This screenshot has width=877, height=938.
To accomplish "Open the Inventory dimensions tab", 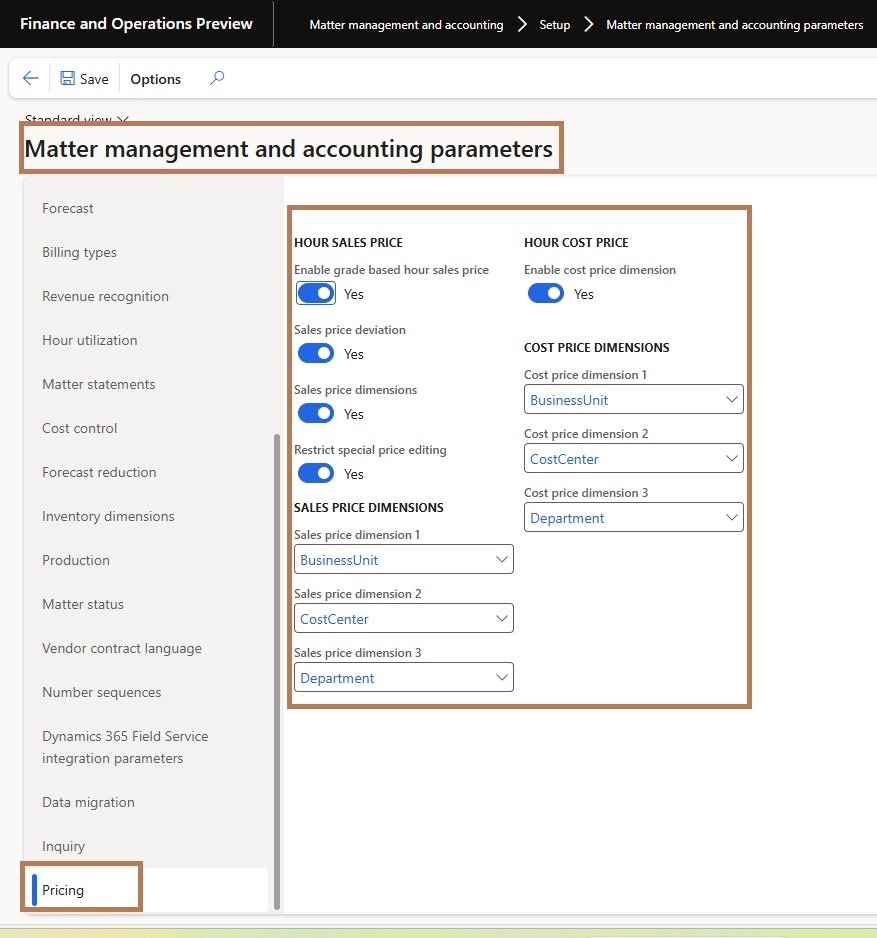I will tap(108, 516).
